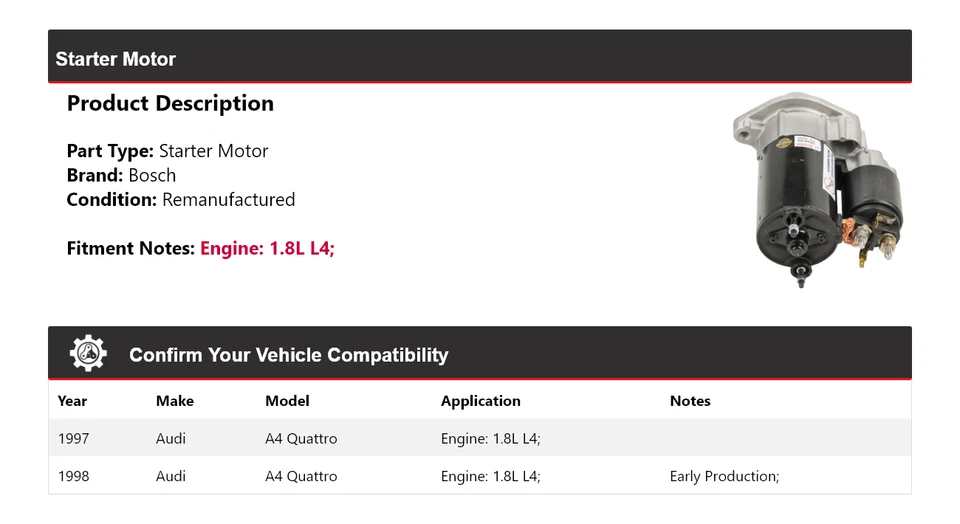The width and height of the screenshot is (960, 524).
Task: Click the gear icon beside Confirm Your Vehicle Compatibility
Action: 88,354
